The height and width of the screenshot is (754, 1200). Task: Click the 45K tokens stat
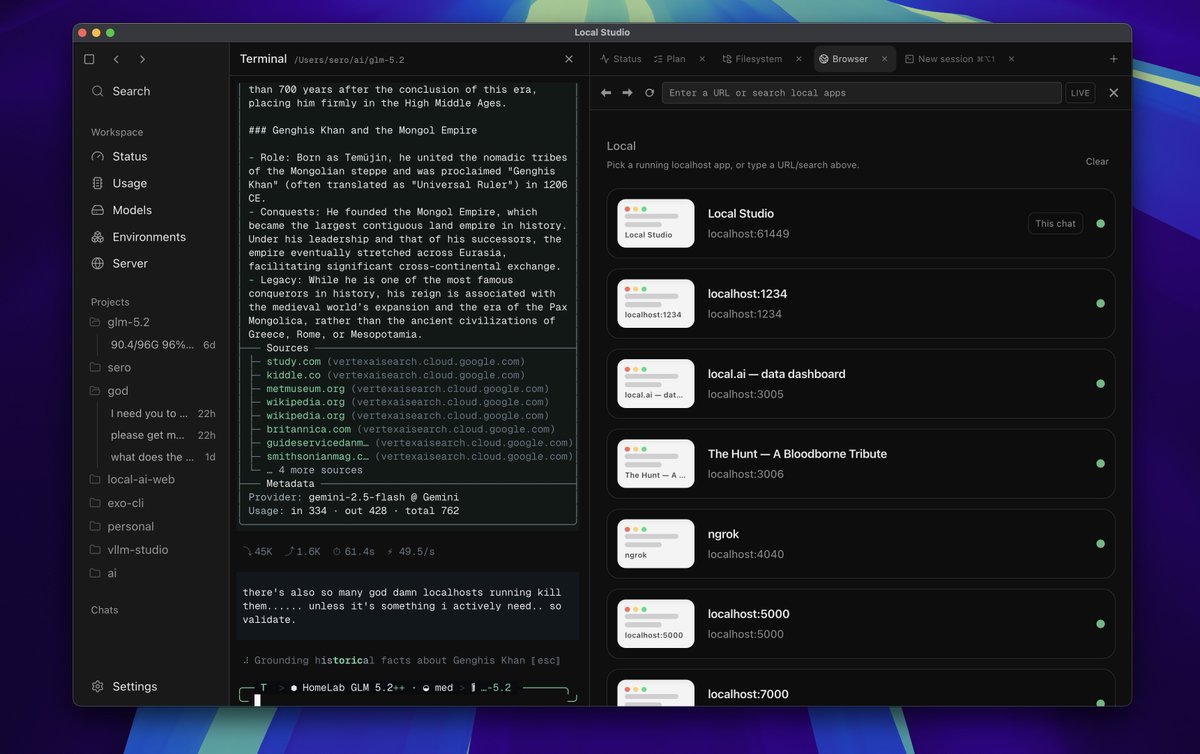(257, 551)
